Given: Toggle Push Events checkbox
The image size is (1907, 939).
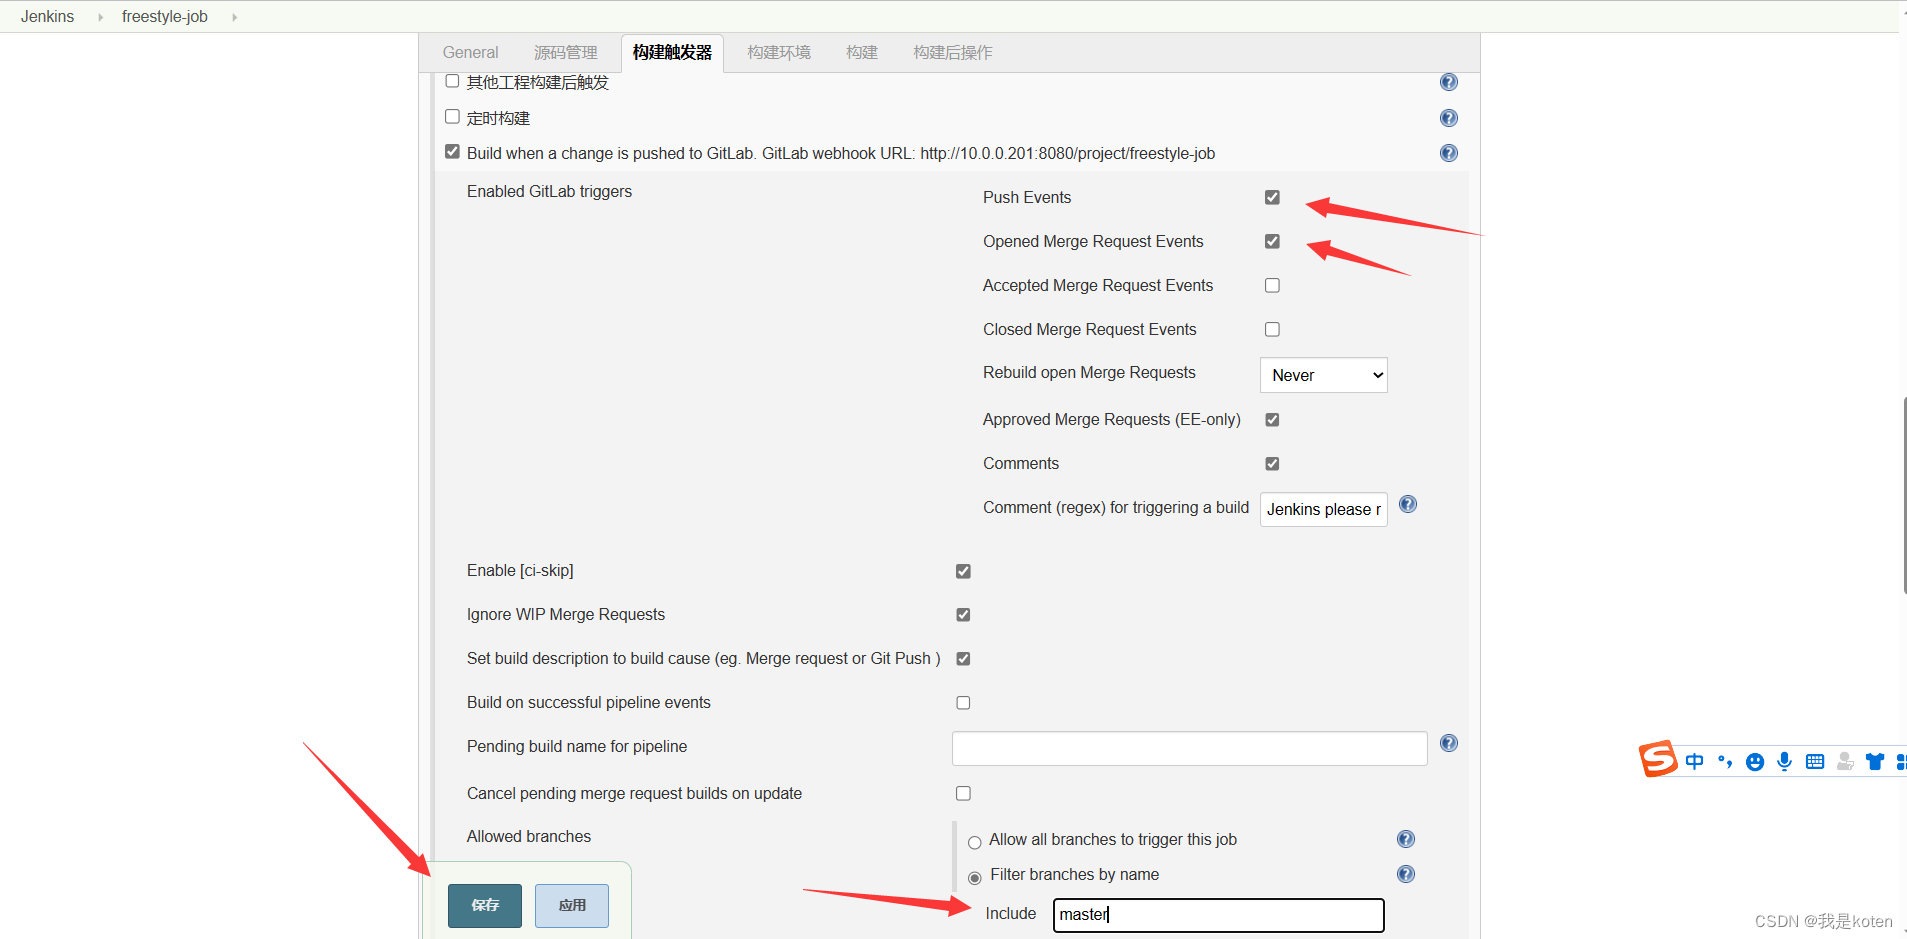Looking at the screenshot, I should coord(1272,197).
